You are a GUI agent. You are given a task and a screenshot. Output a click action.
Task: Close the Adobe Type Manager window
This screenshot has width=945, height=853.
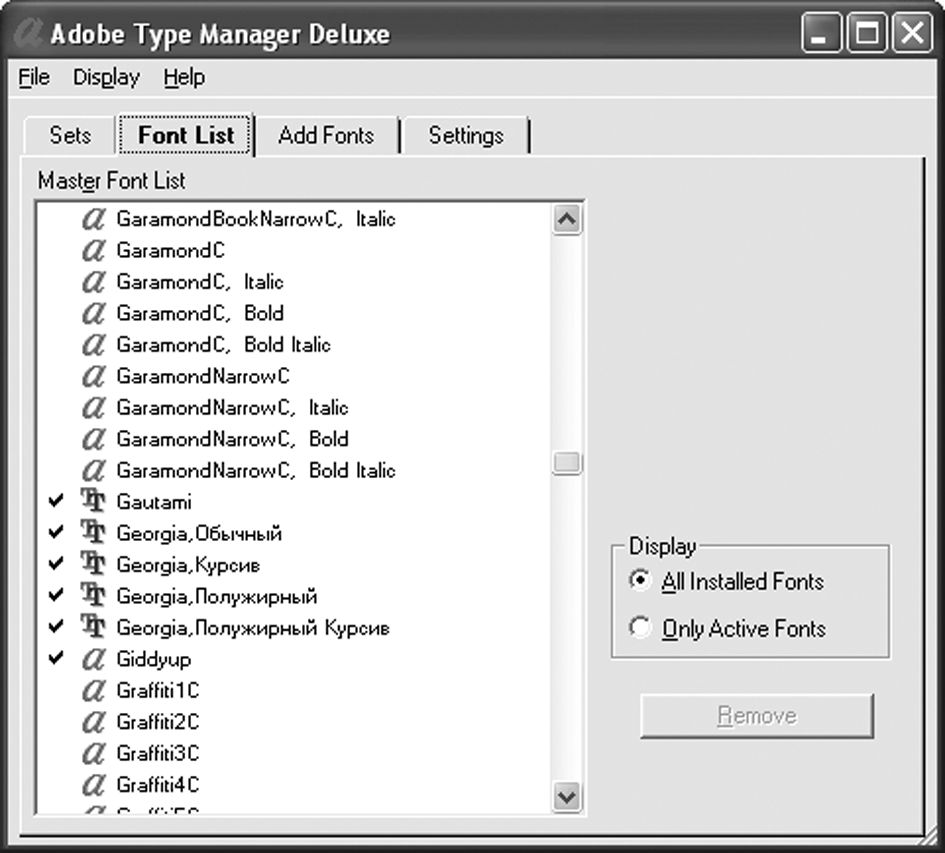[x=912, y=33]
